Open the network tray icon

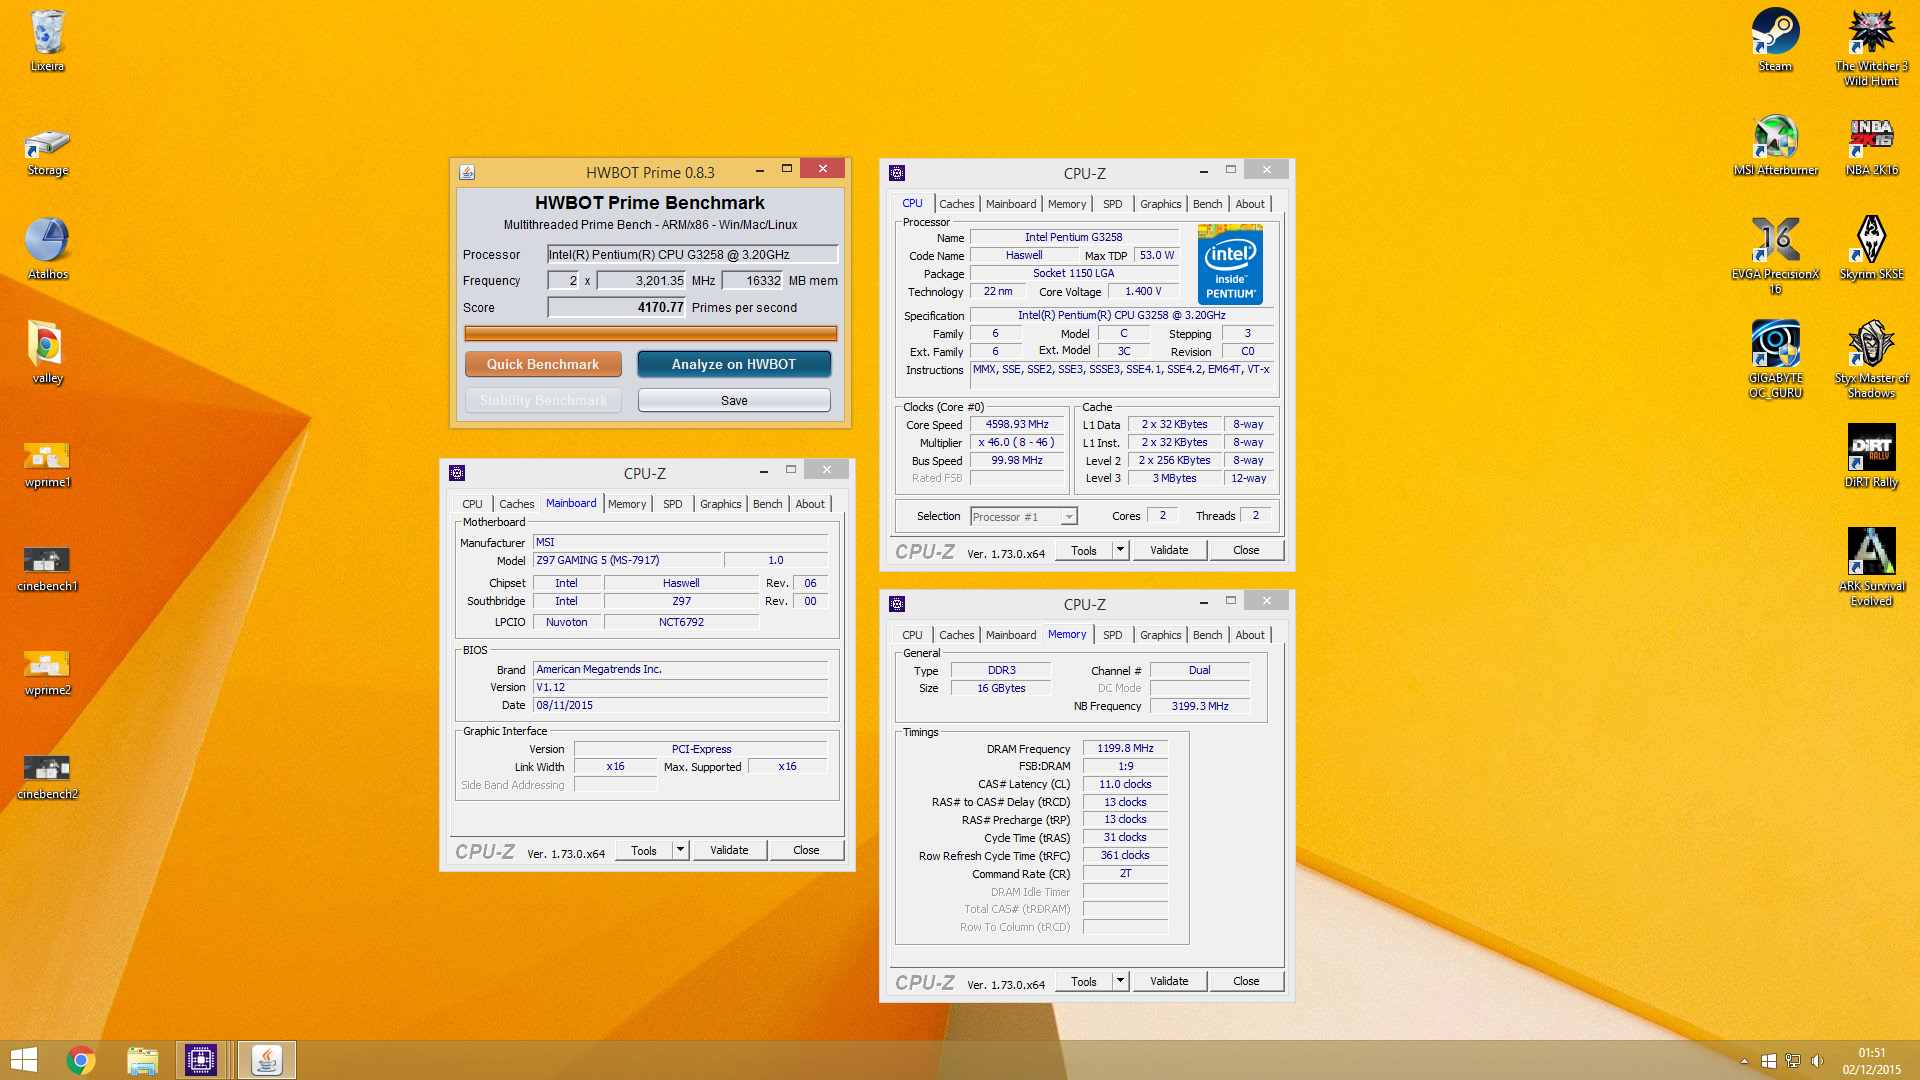[1793, 1061]
